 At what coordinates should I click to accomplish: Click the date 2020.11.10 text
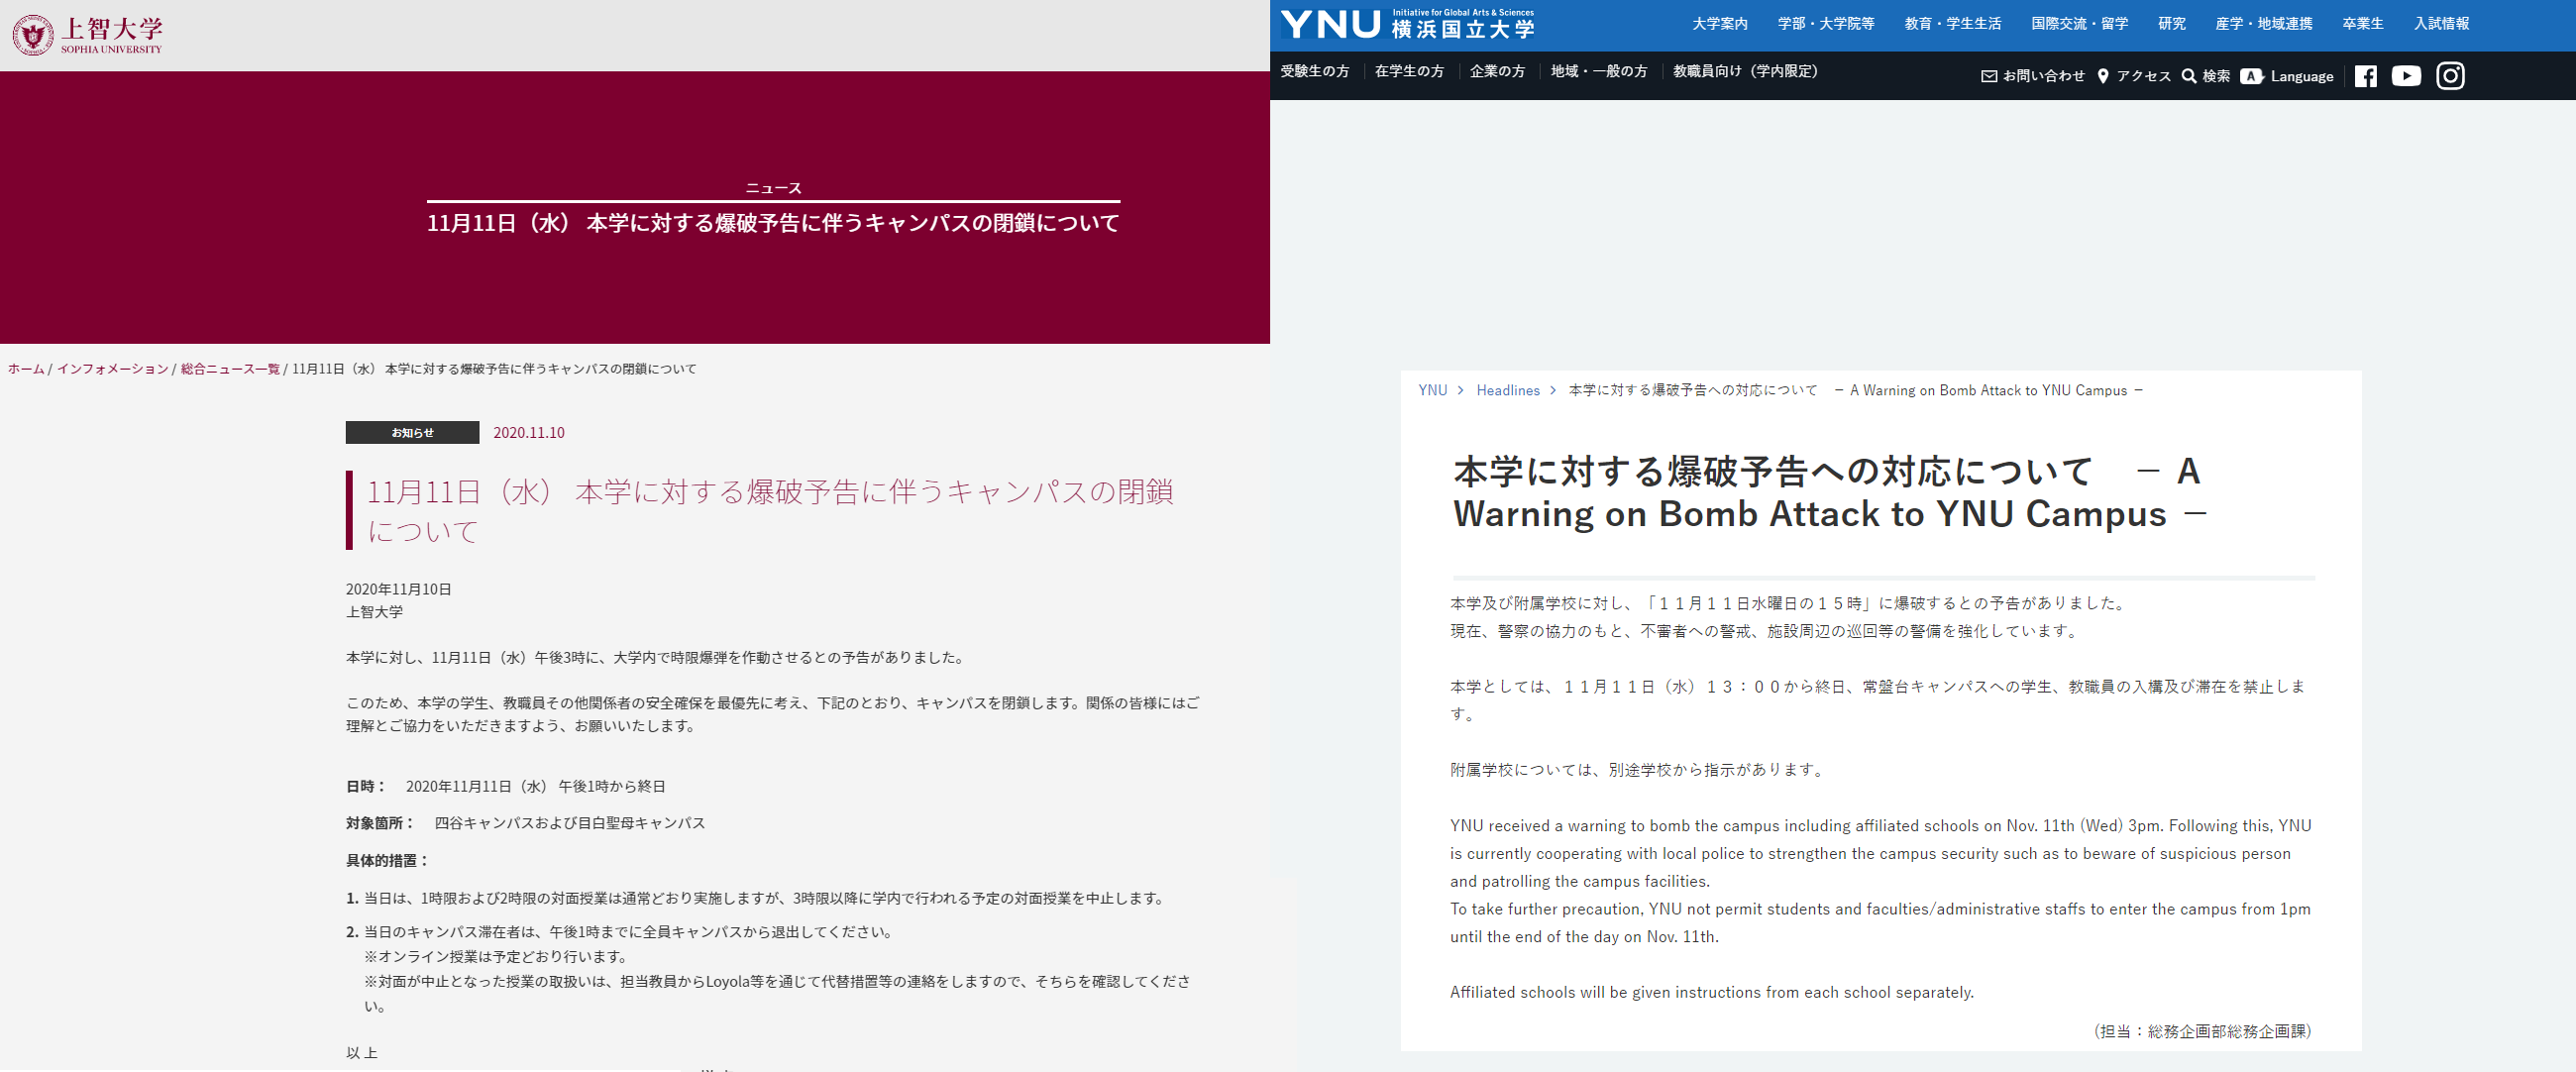pos(529,433)
